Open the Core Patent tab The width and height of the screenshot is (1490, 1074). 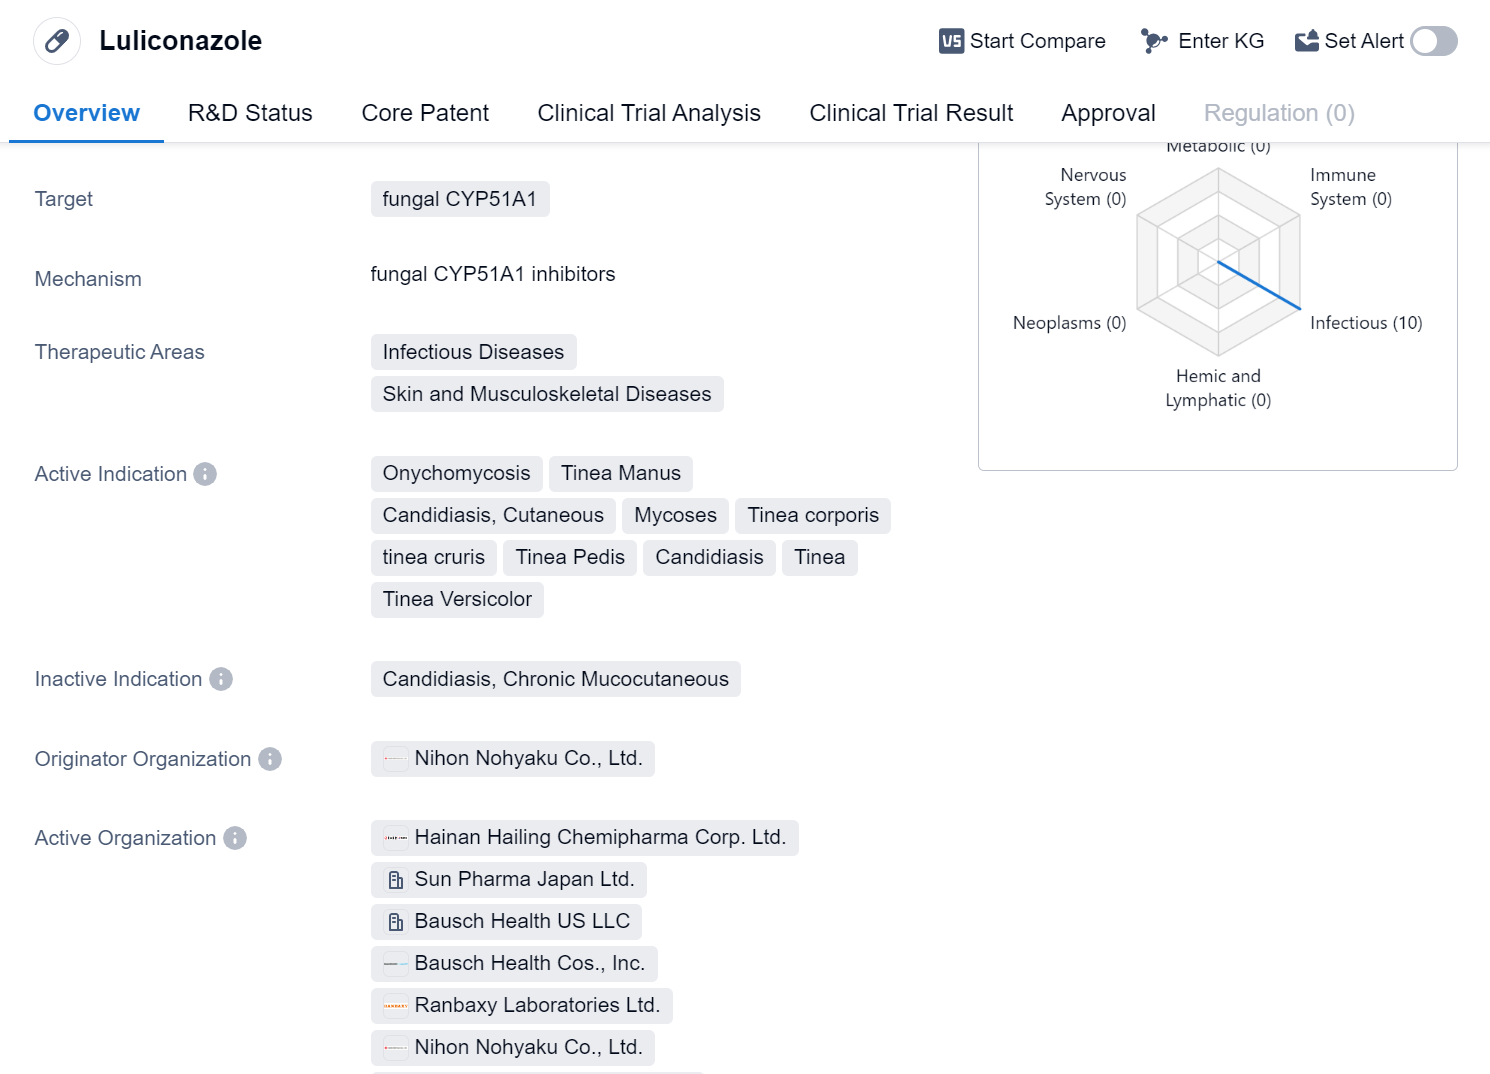[425, 113]
